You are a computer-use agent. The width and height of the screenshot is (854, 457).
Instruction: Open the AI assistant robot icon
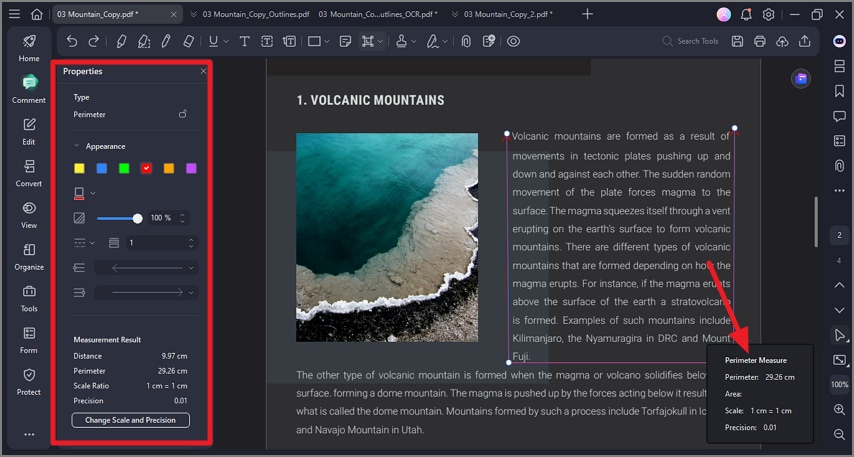point(839,41)
